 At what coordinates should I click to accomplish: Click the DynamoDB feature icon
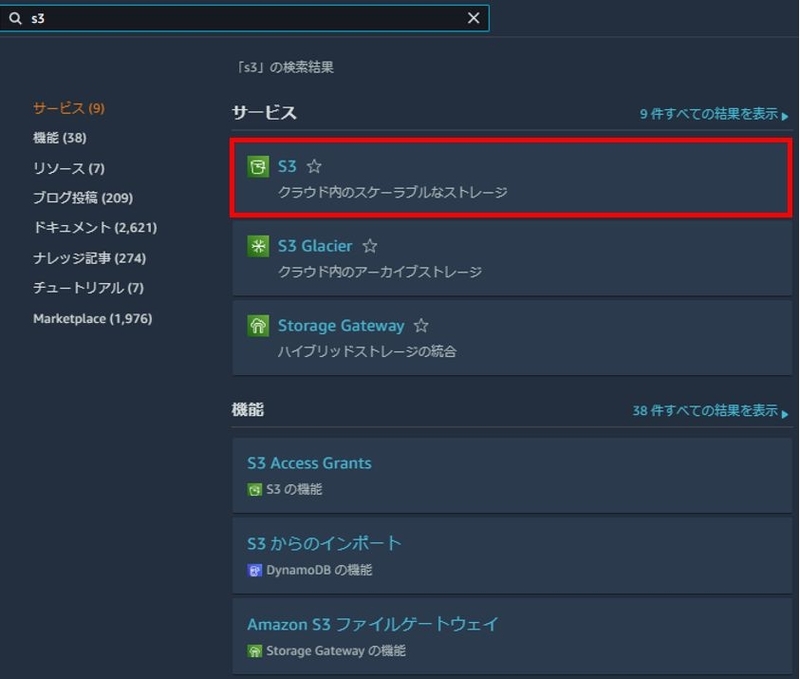click(255, 570)
